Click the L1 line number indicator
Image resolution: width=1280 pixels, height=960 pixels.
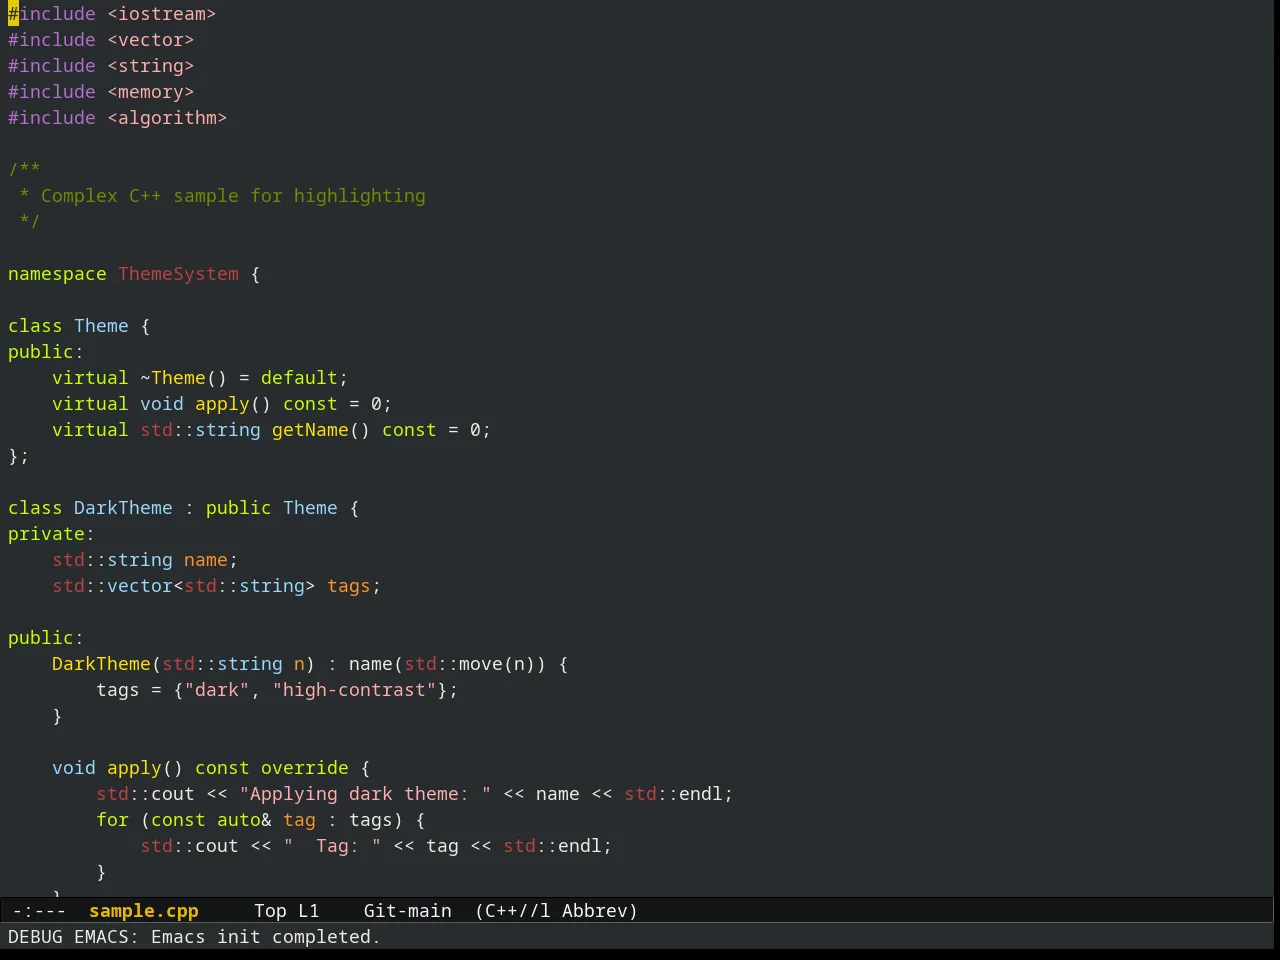tap(308, 911)
